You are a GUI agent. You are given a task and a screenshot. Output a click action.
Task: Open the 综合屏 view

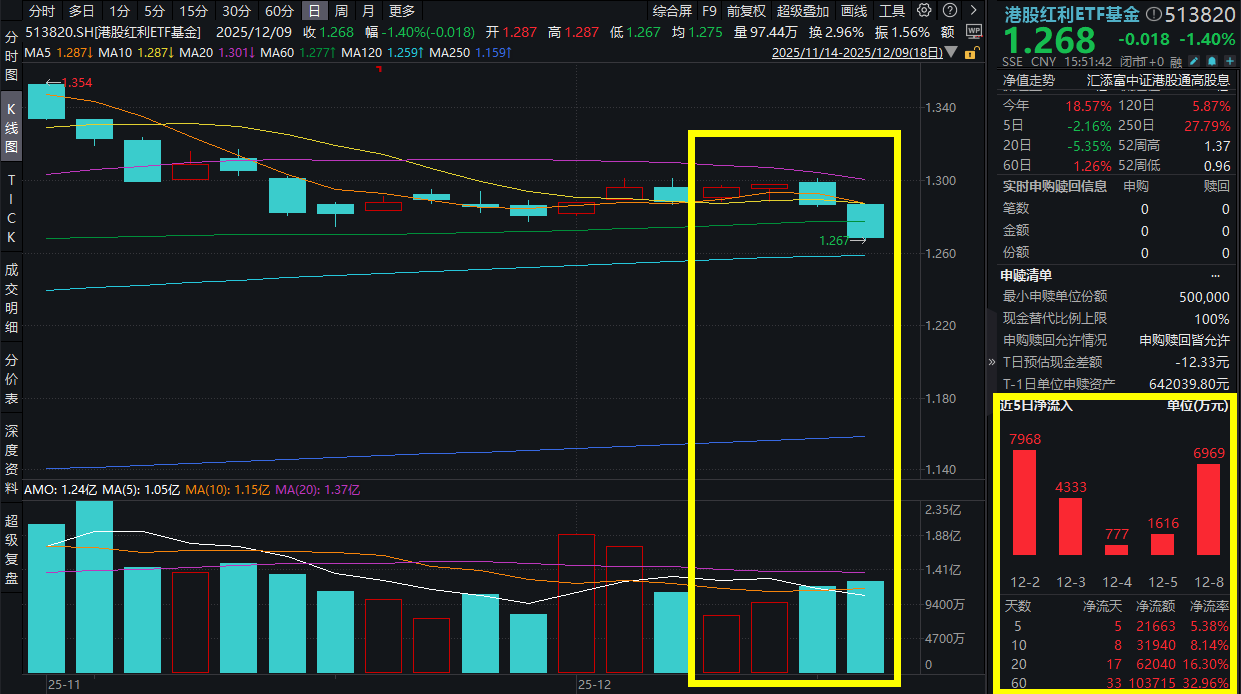671,11
